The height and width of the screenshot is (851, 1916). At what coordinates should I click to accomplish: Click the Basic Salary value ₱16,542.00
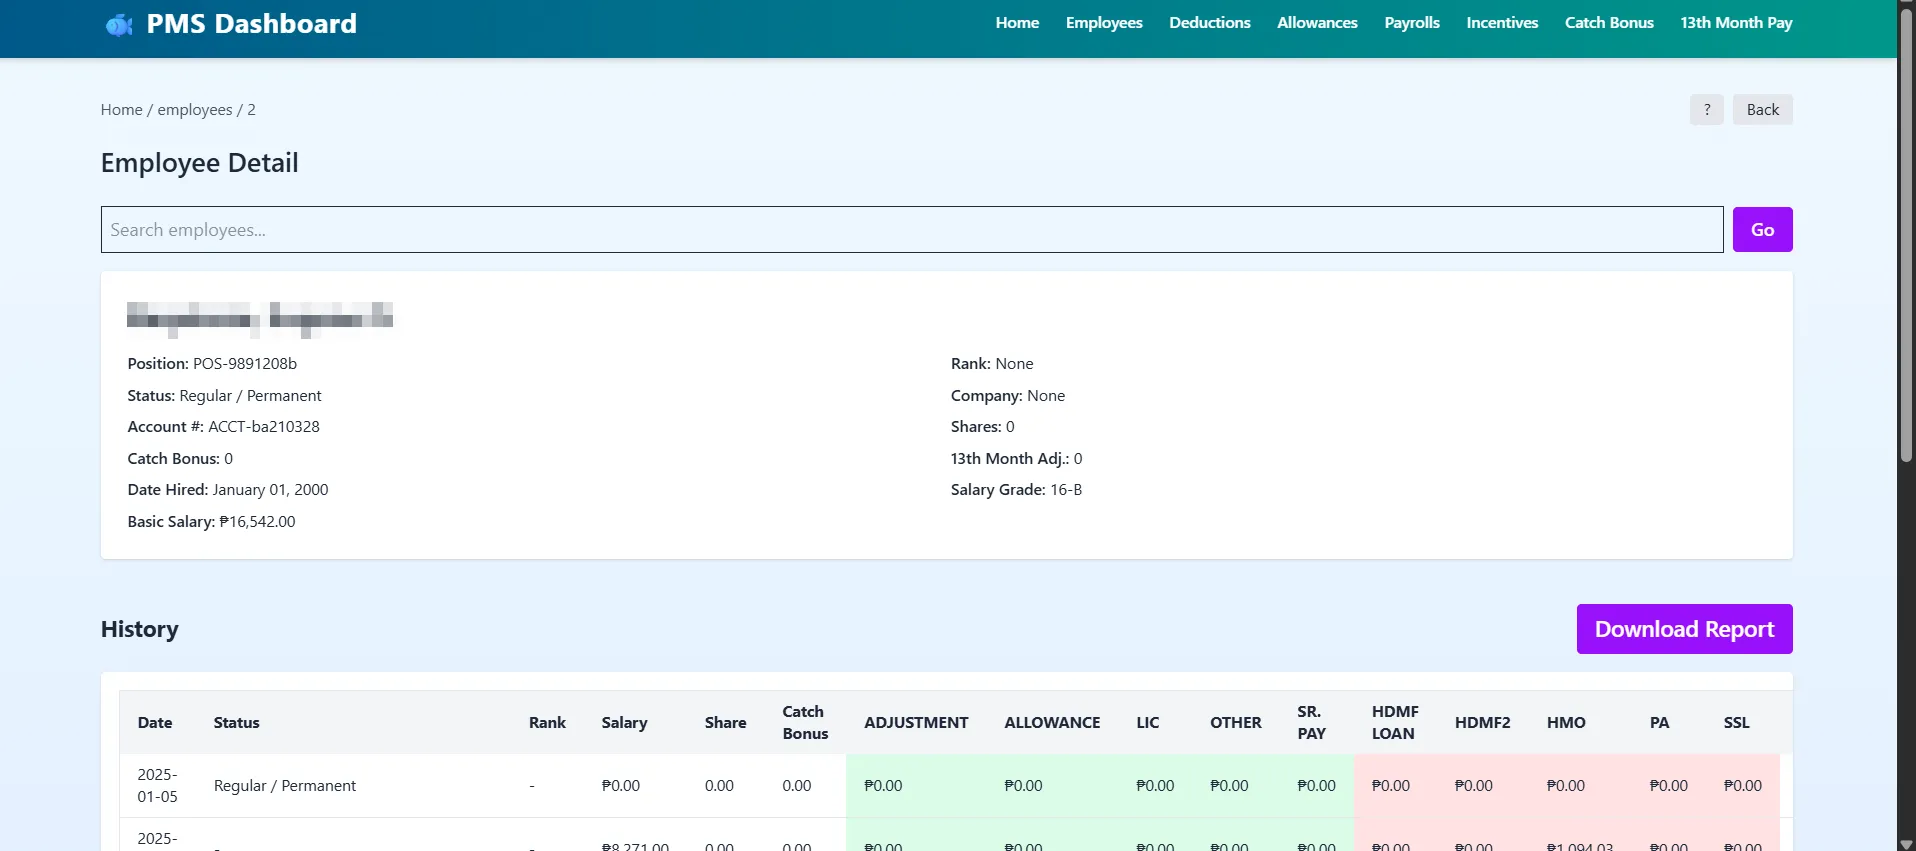[257, 522]
